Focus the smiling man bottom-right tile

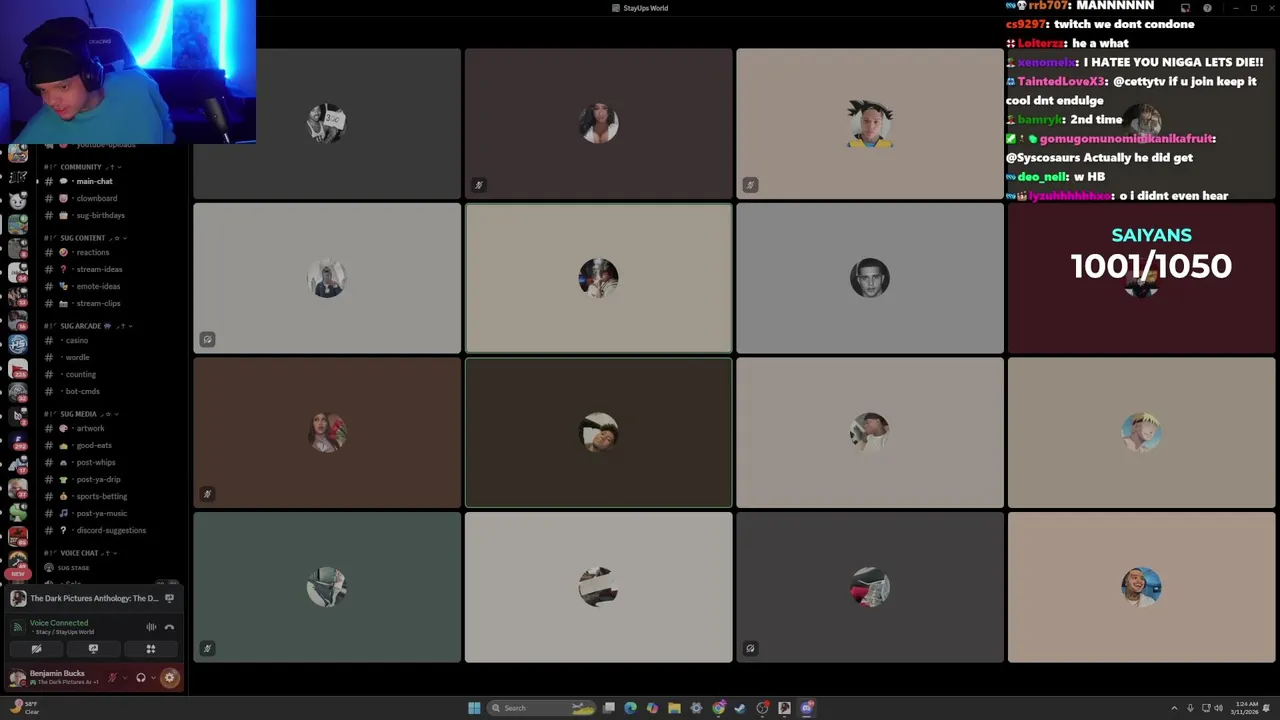pos(1141,587)
